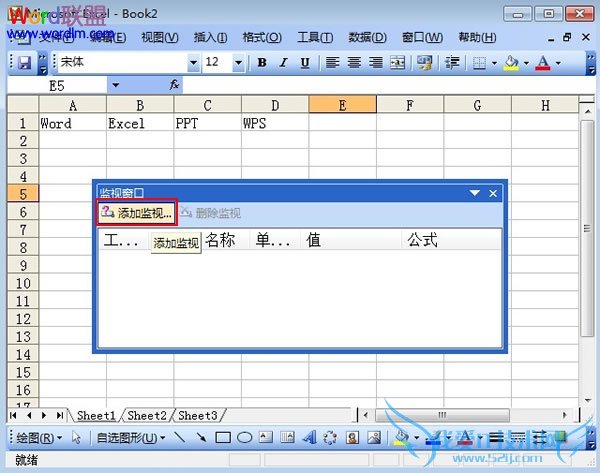Expand the Name Box dropdown arrow
The width and height of the screenshot is (600, 473).
tap(116, 85)
